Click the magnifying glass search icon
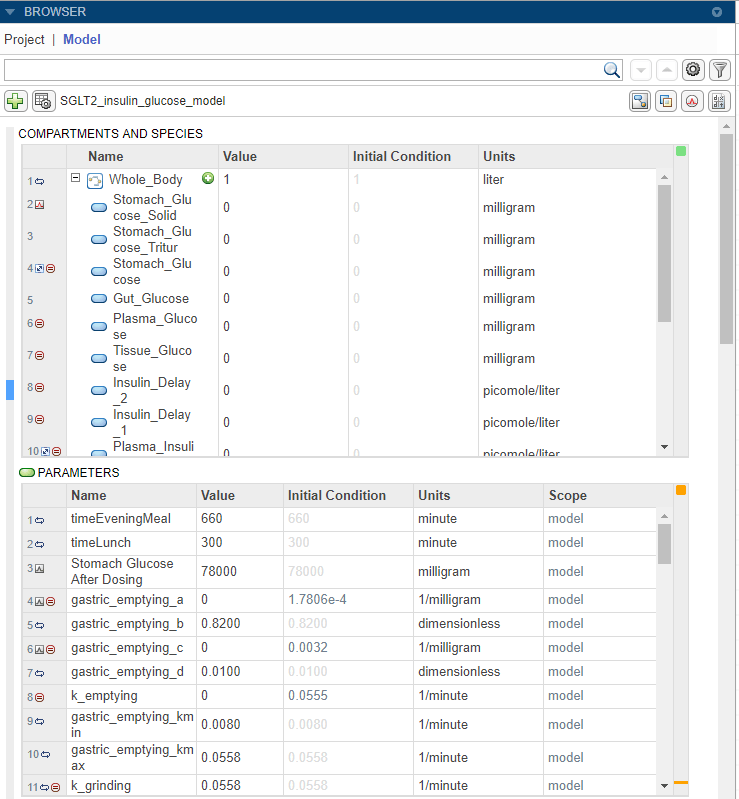Screen dimensions: 739x799 612,70
